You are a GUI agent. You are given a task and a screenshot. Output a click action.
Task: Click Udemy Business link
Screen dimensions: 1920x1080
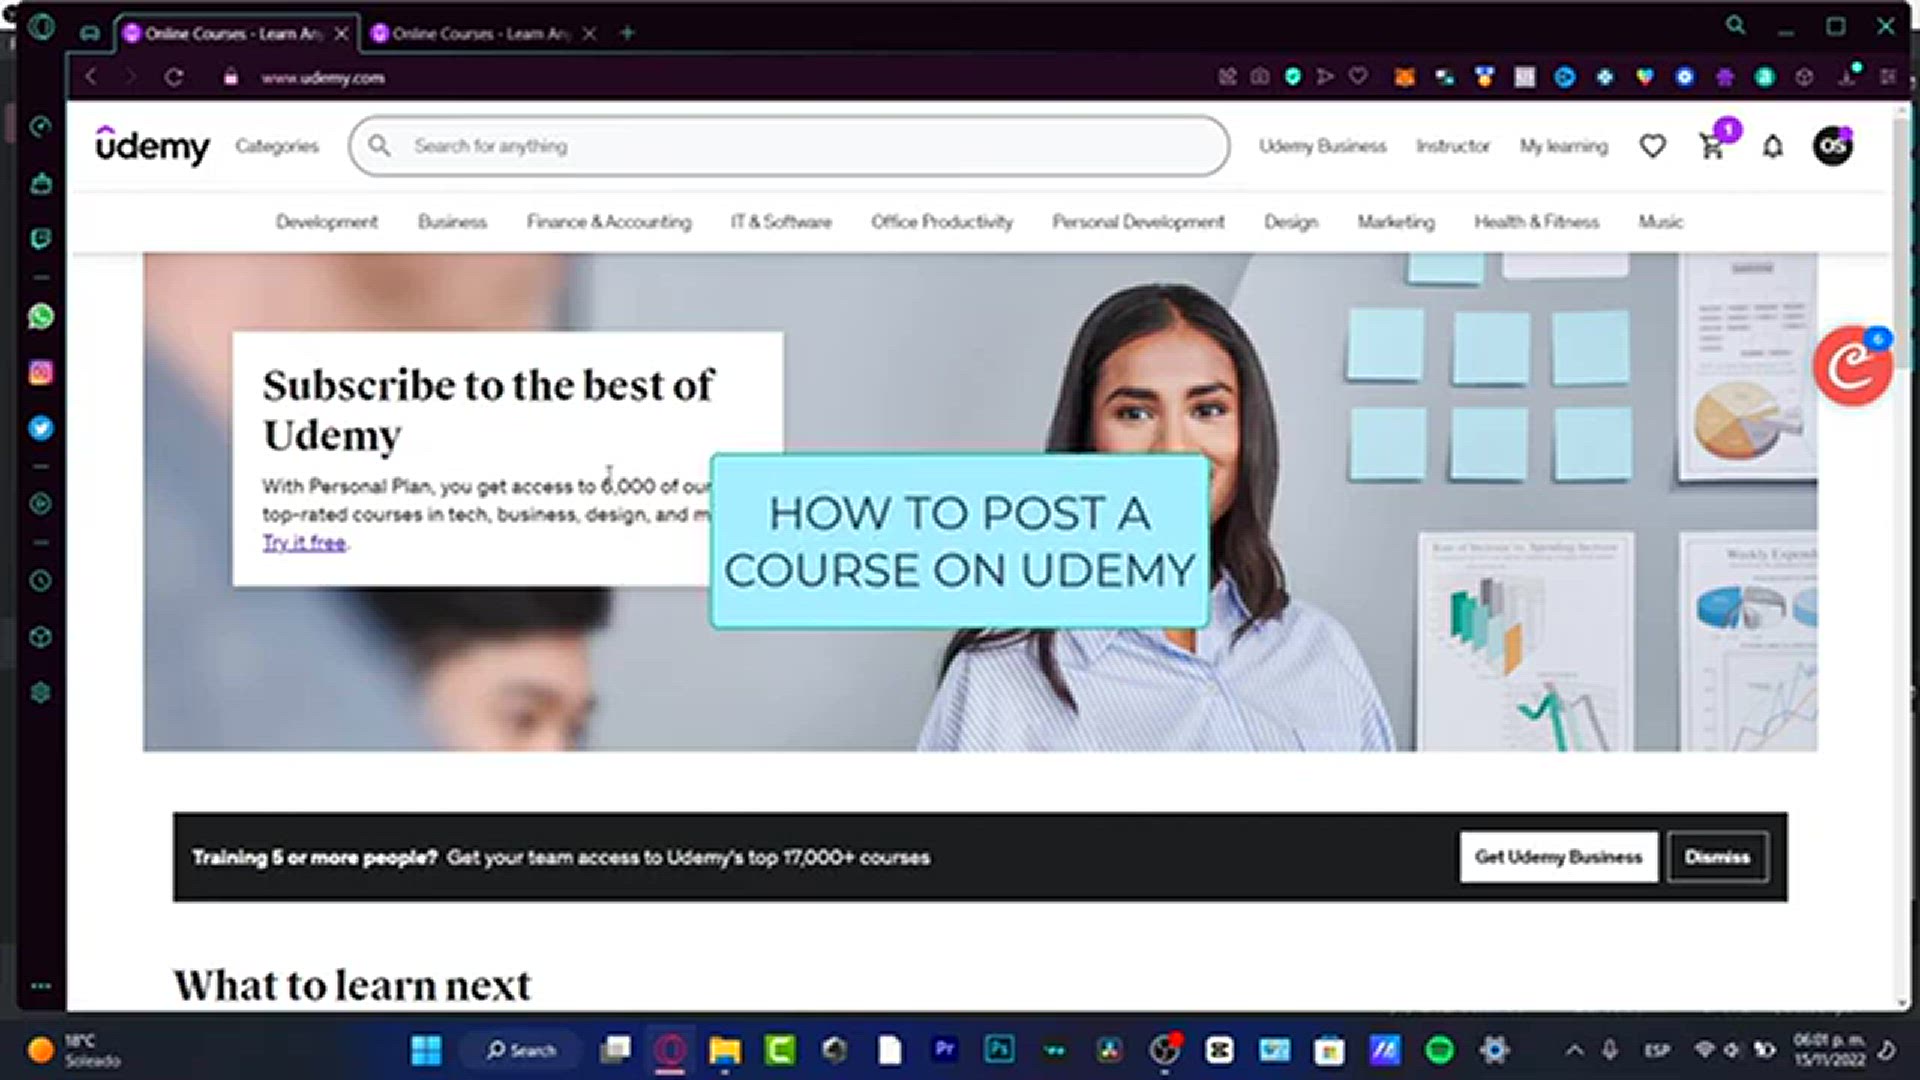coord(1322,146)
